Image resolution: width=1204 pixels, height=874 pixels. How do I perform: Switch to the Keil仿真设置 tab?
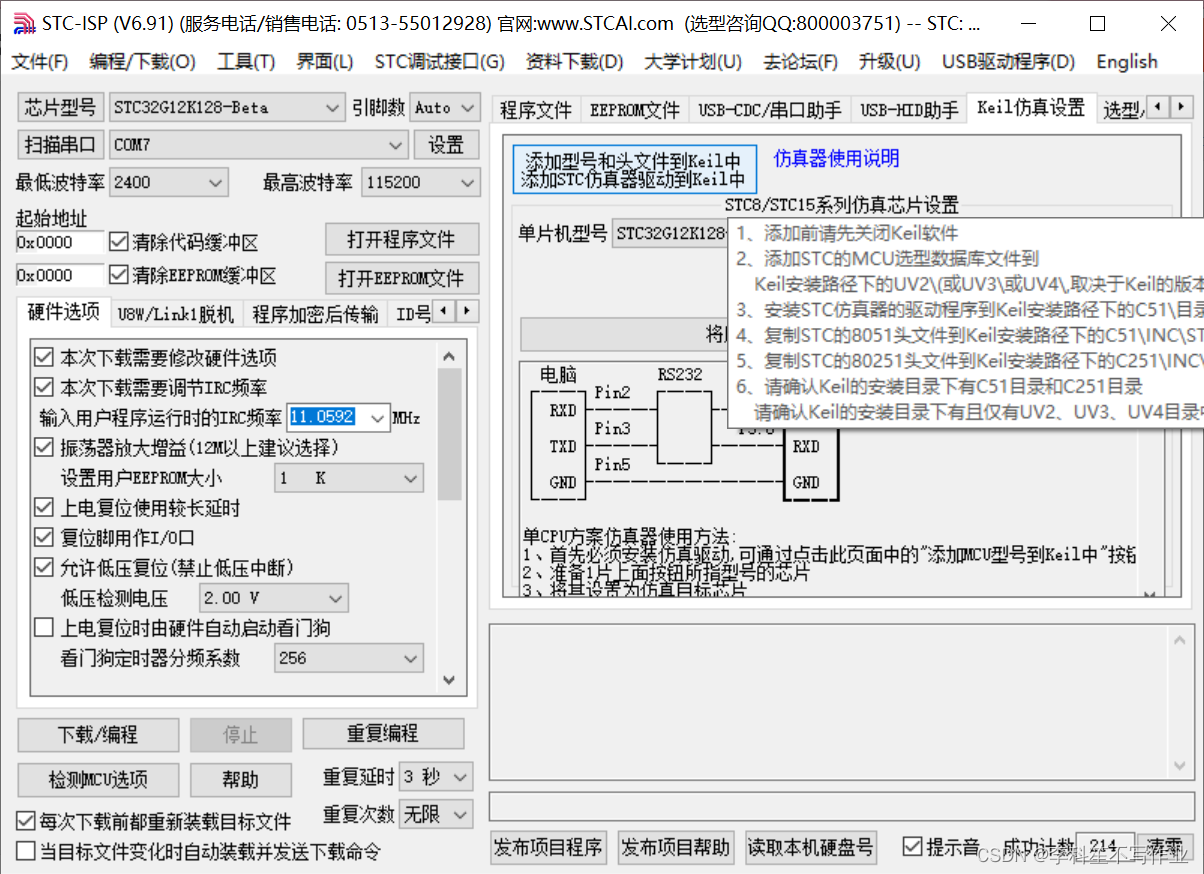tap(1030, 109)
